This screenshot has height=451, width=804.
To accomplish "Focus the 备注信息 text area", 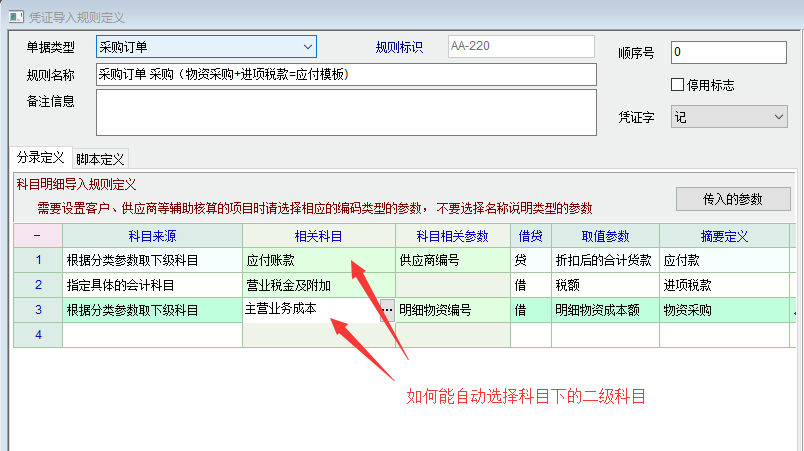I will 346,111.
